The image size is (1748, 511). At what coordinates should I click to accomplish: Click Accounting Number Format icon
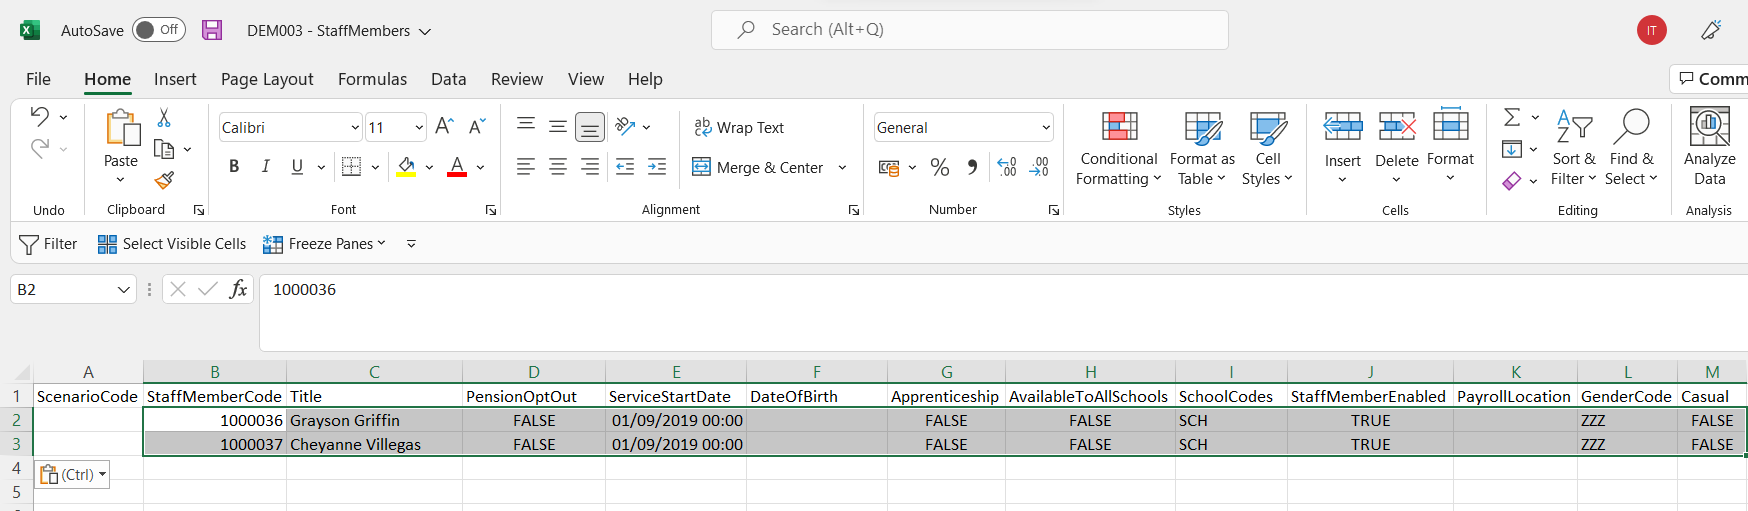point(889,168)
